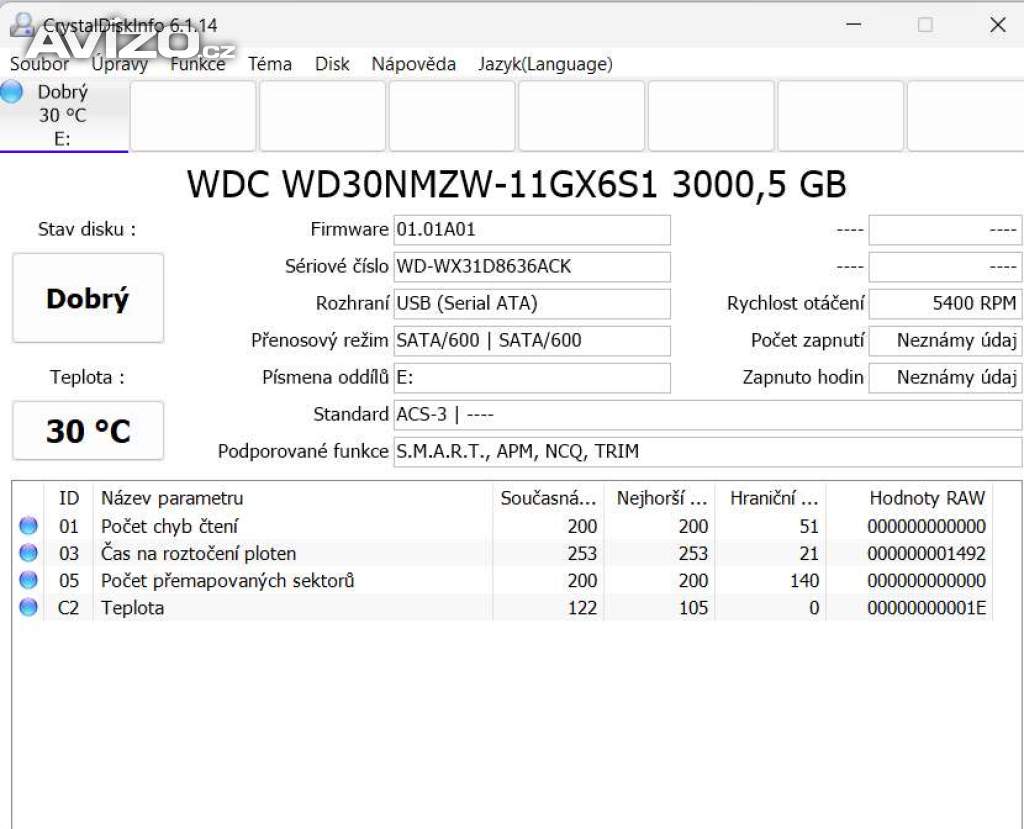Image resolution: width=1024 pixels, height=829 pixels.
Task: Open the Funkce menu
Action: coord(197,64)
